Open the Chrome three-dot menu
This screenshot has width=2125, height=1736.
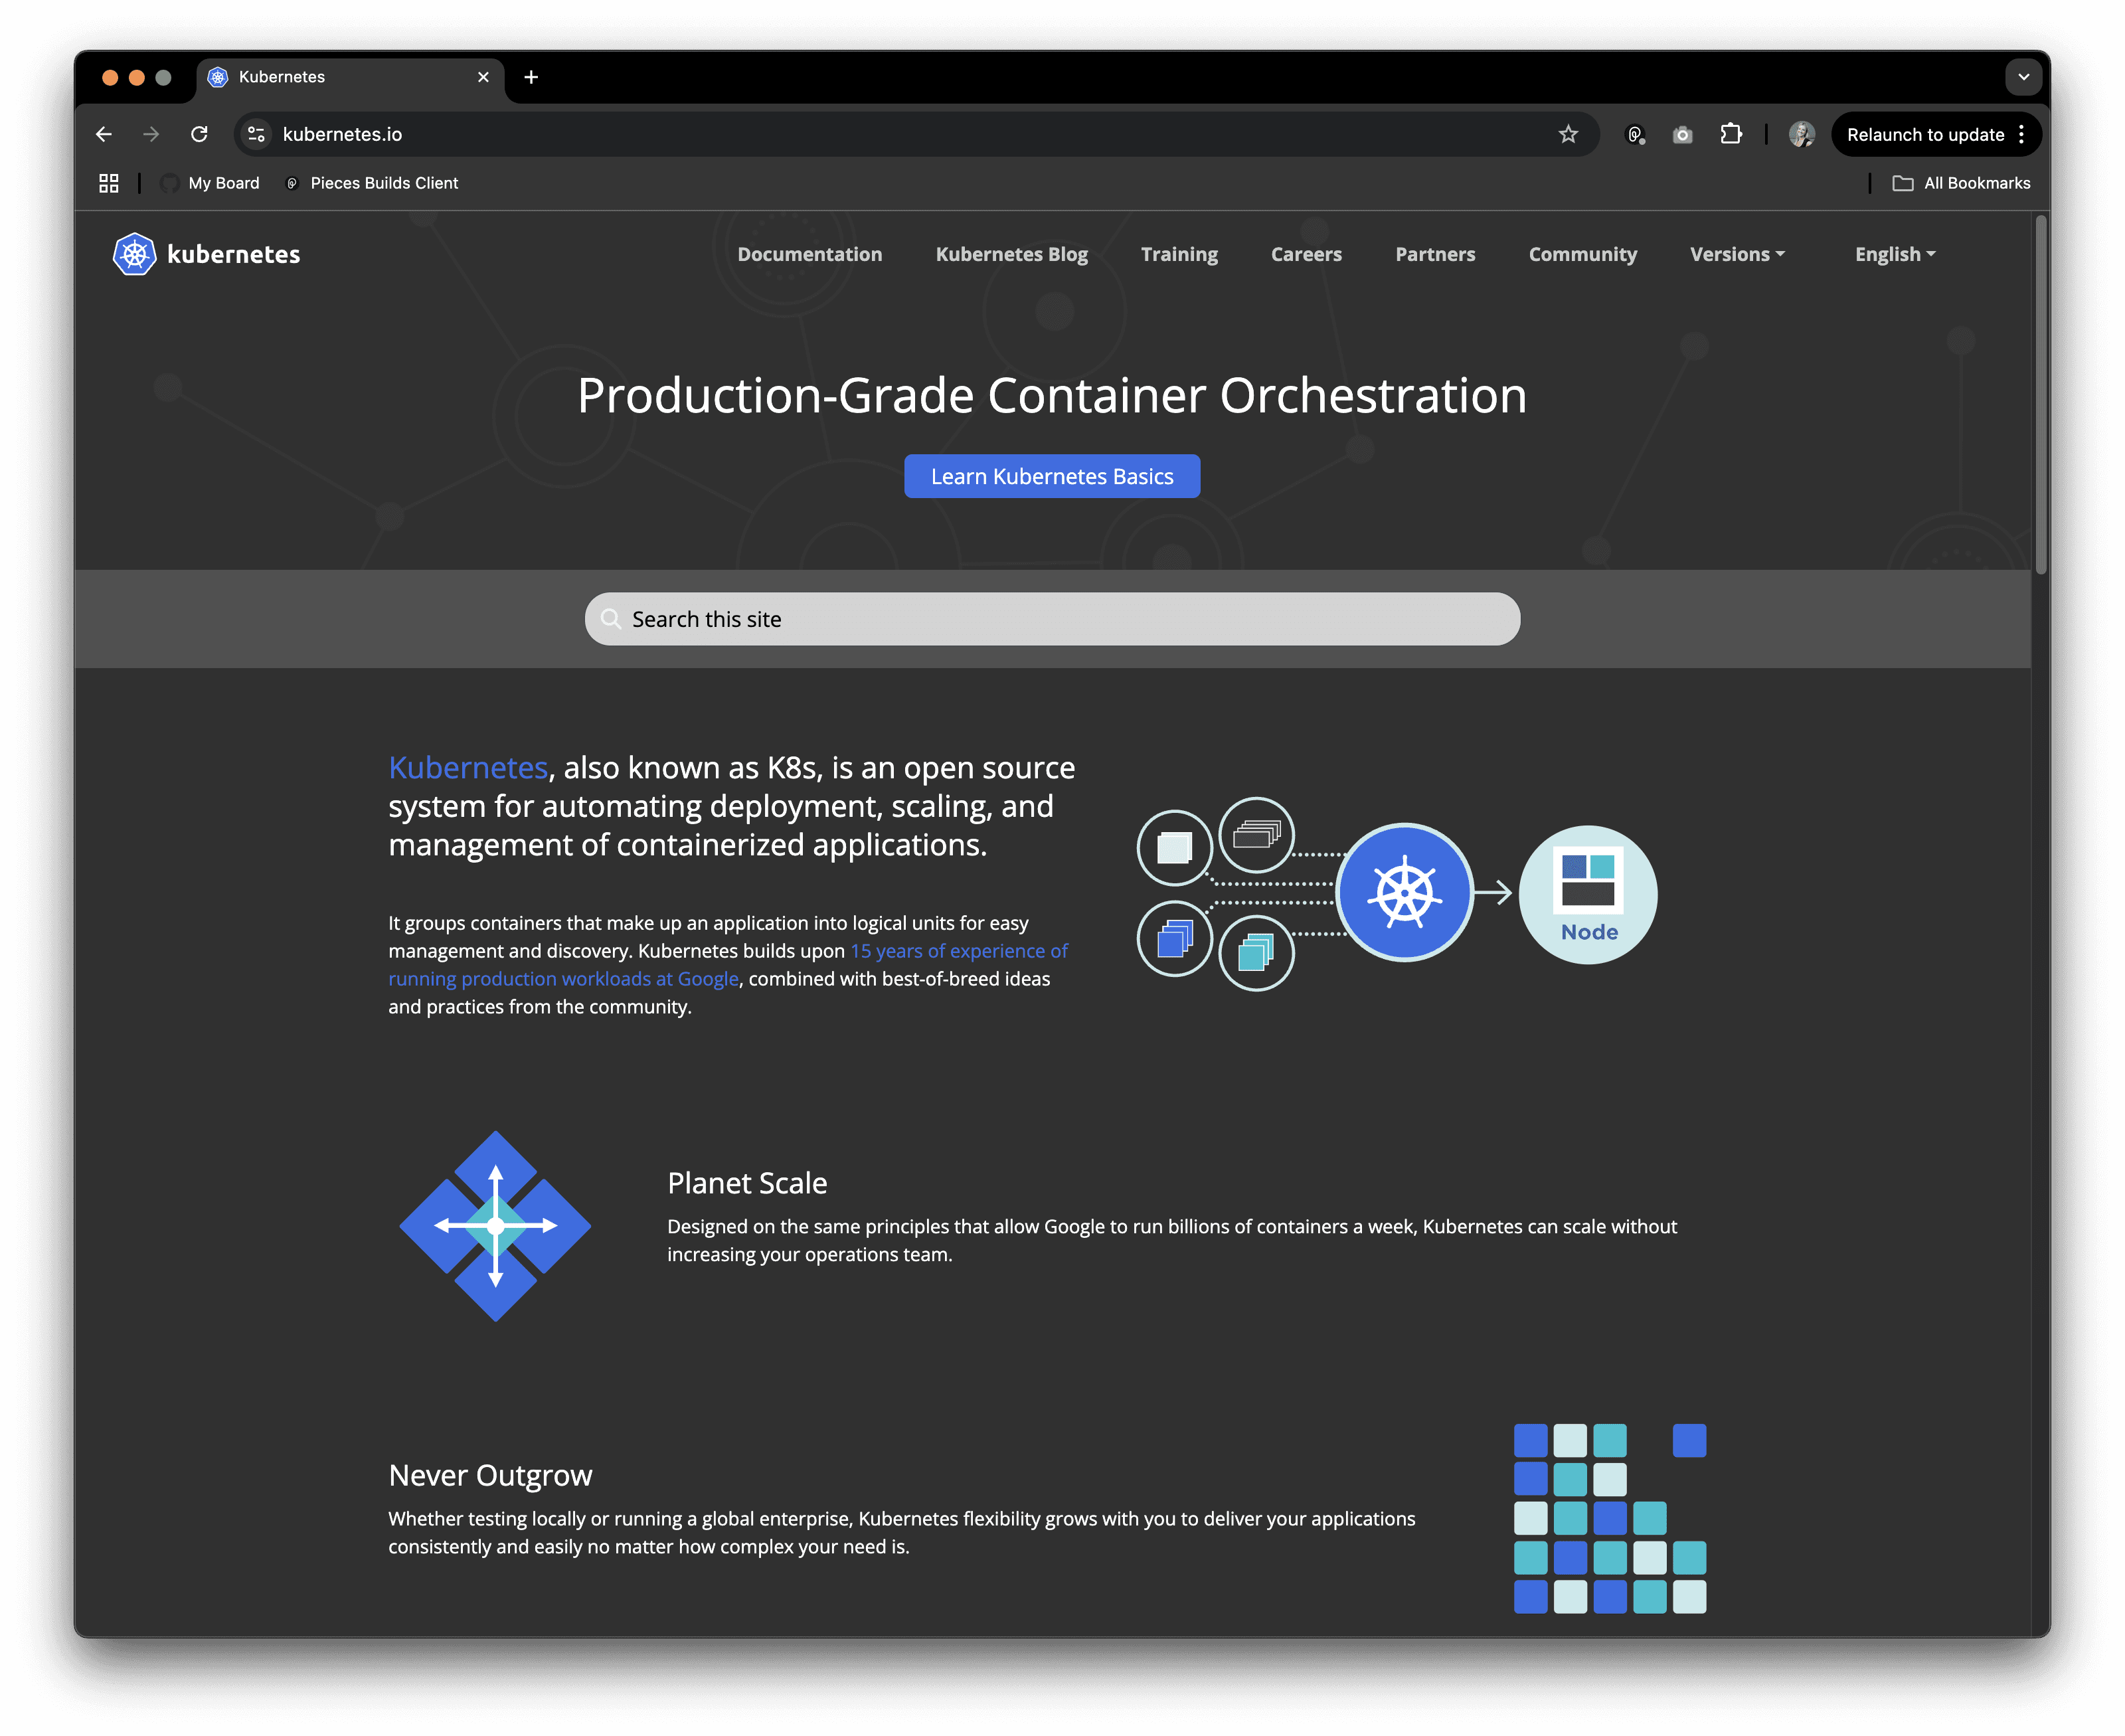pyautogui.click(x=2021, y=134)
